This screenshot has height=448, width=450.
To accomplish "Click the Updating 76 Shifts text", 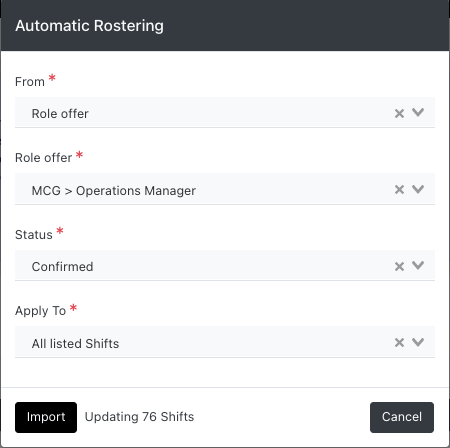I will point(139,417).
